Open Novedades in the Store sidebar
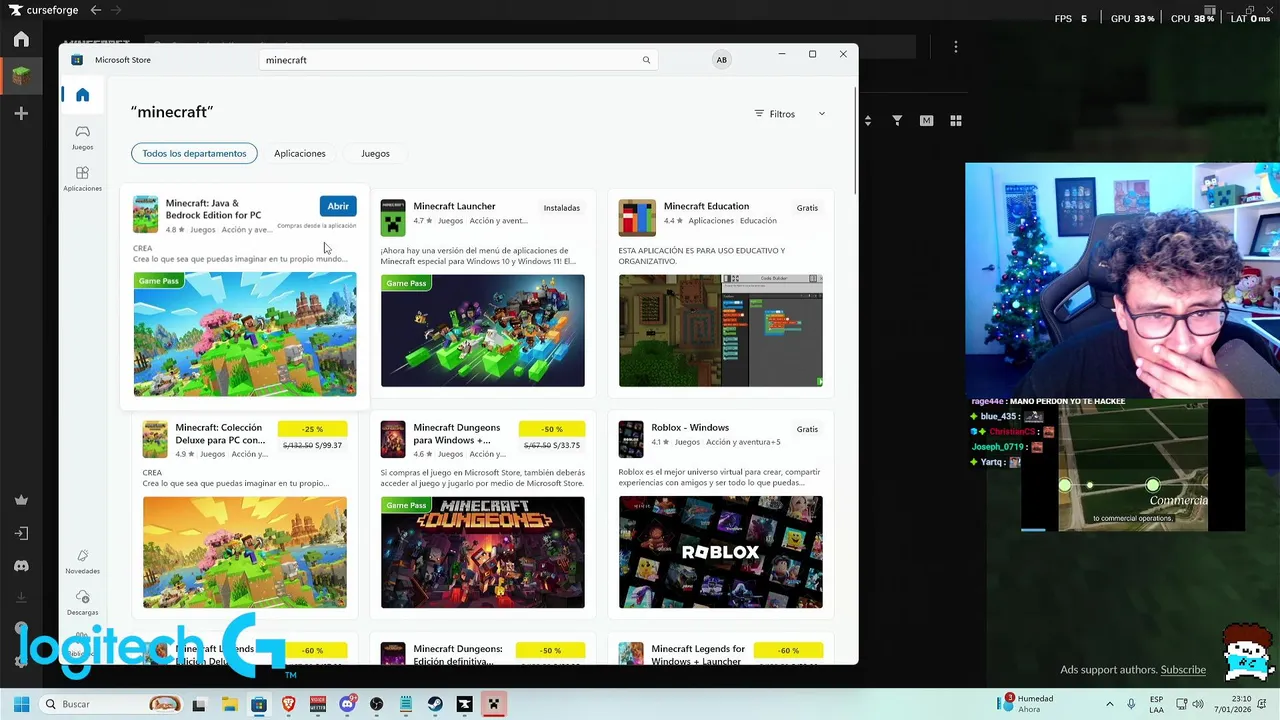The width and height of the screenshot is (1280, 720). coord(82,561)
